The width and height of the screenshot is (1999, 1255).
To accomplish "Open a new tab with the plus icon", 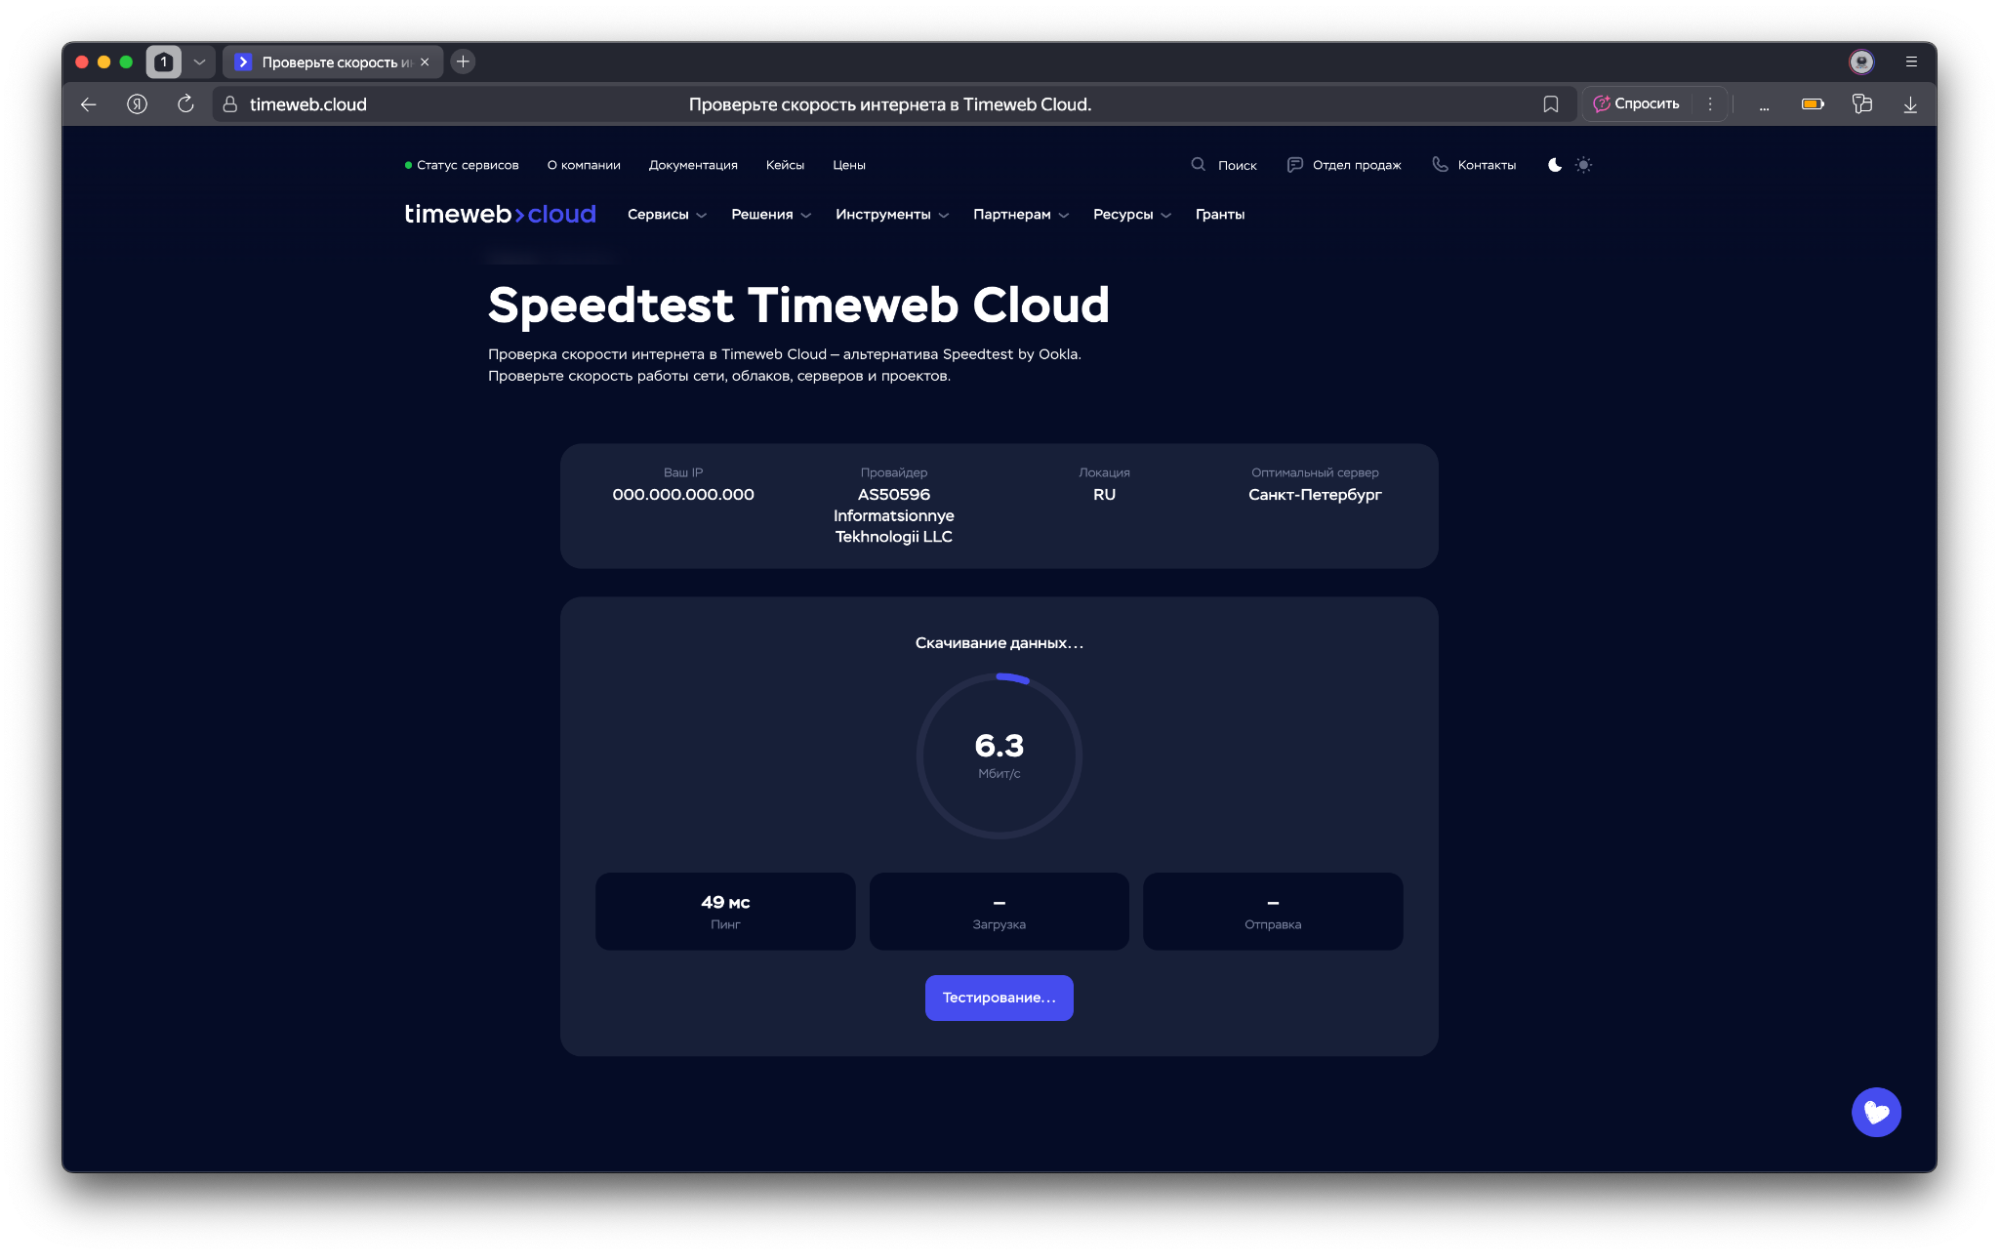I will pyautogui.click(x=463, y=62).
